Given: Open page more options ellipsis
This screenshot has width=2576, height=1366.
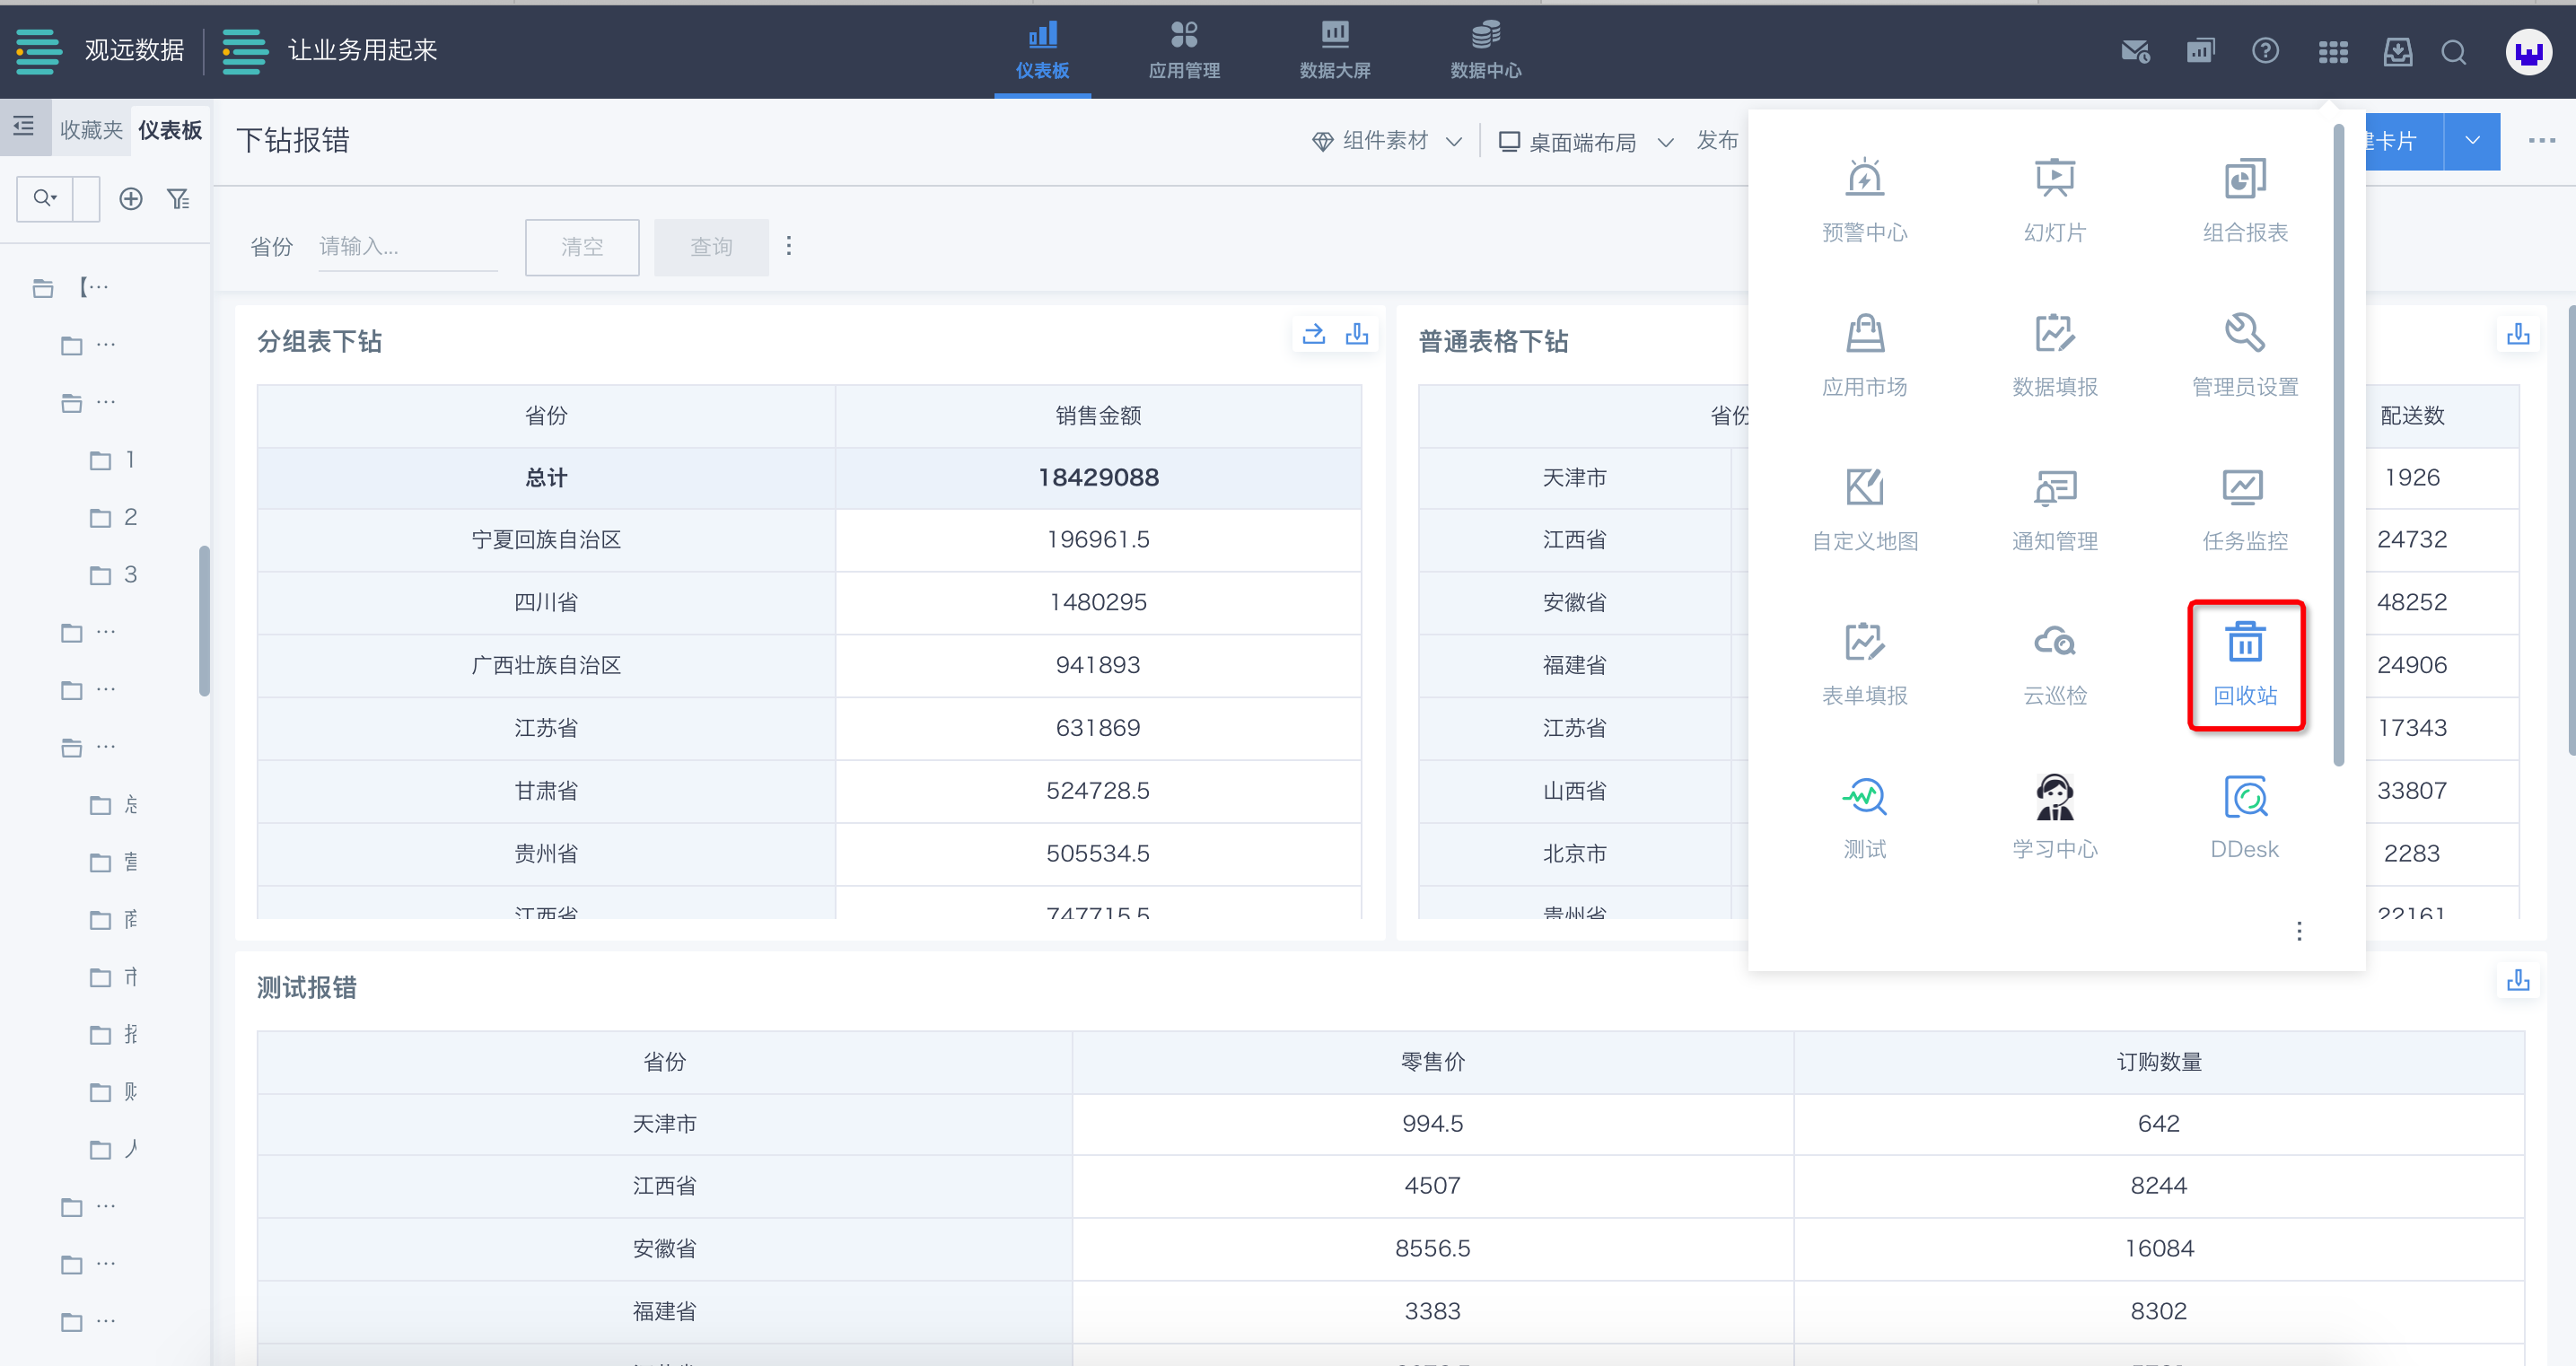Looking at the screenshot, I should pos(2541,141).
